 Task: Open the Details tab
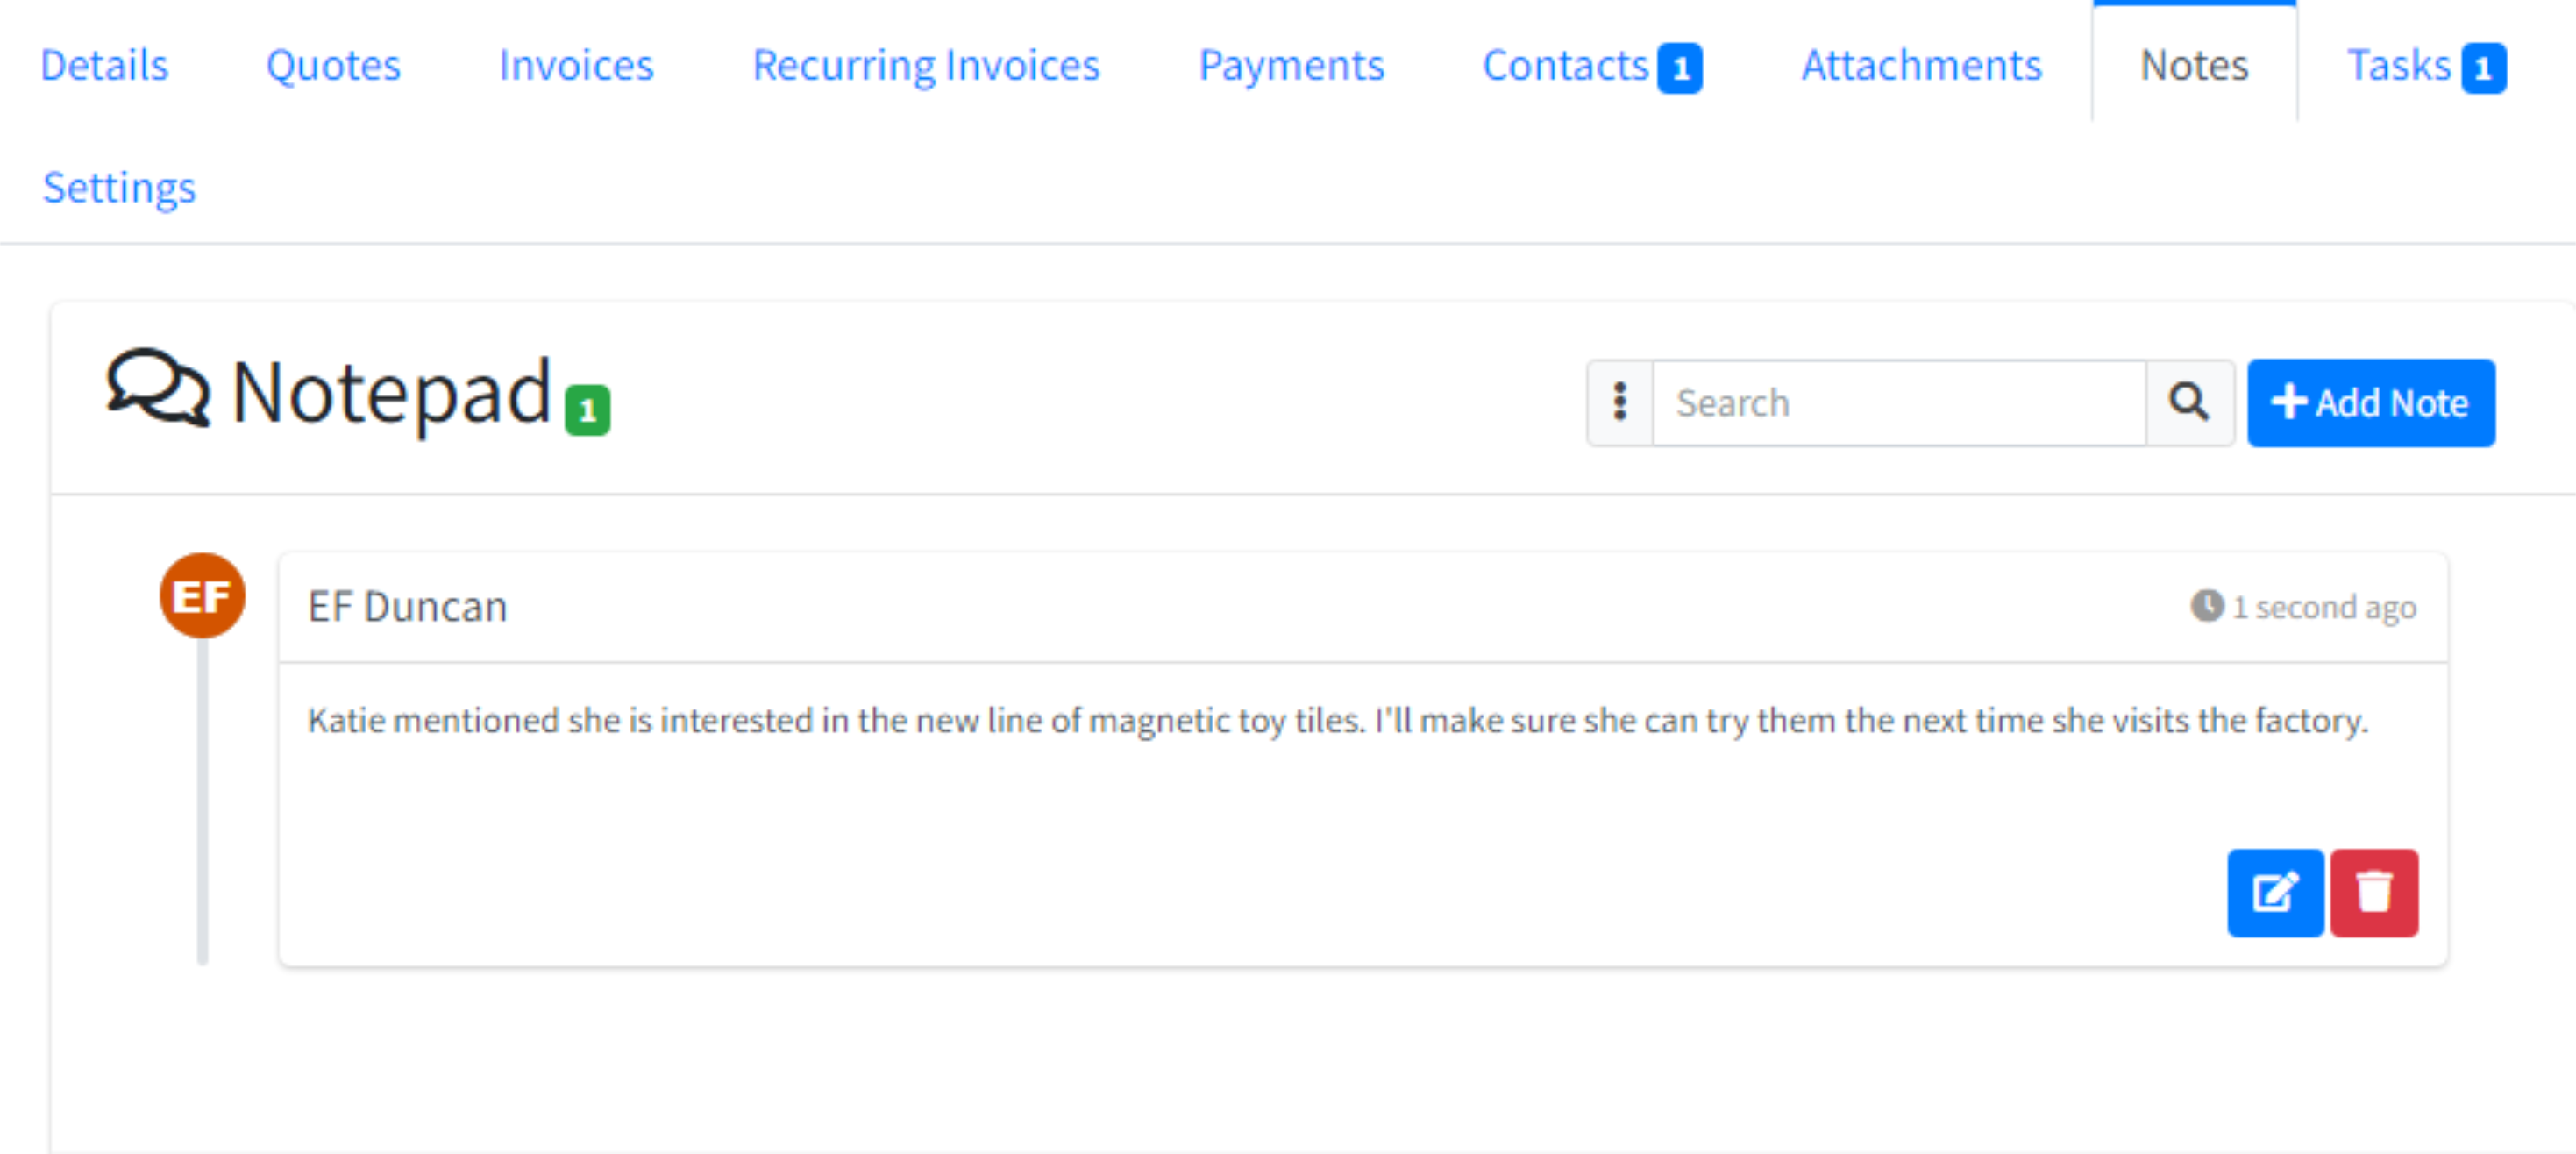point(105,66)
